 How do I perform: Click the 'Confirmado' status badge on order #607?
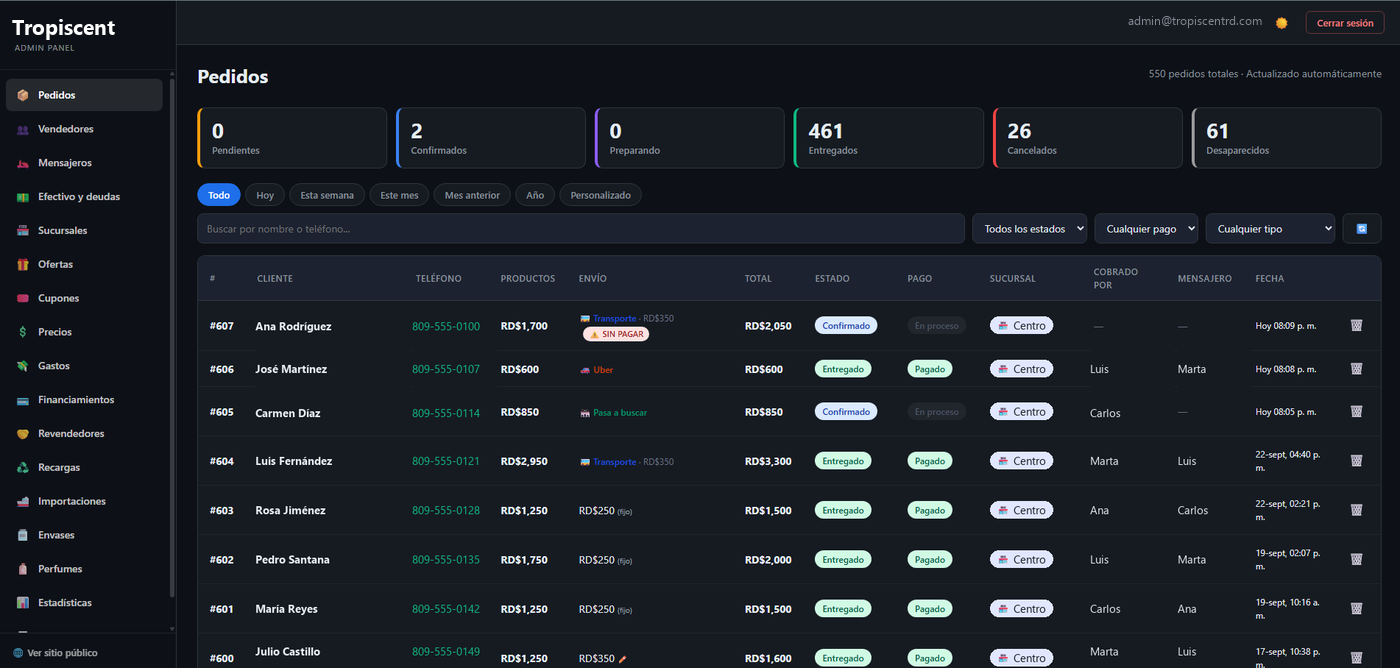[x=846, y=325]
